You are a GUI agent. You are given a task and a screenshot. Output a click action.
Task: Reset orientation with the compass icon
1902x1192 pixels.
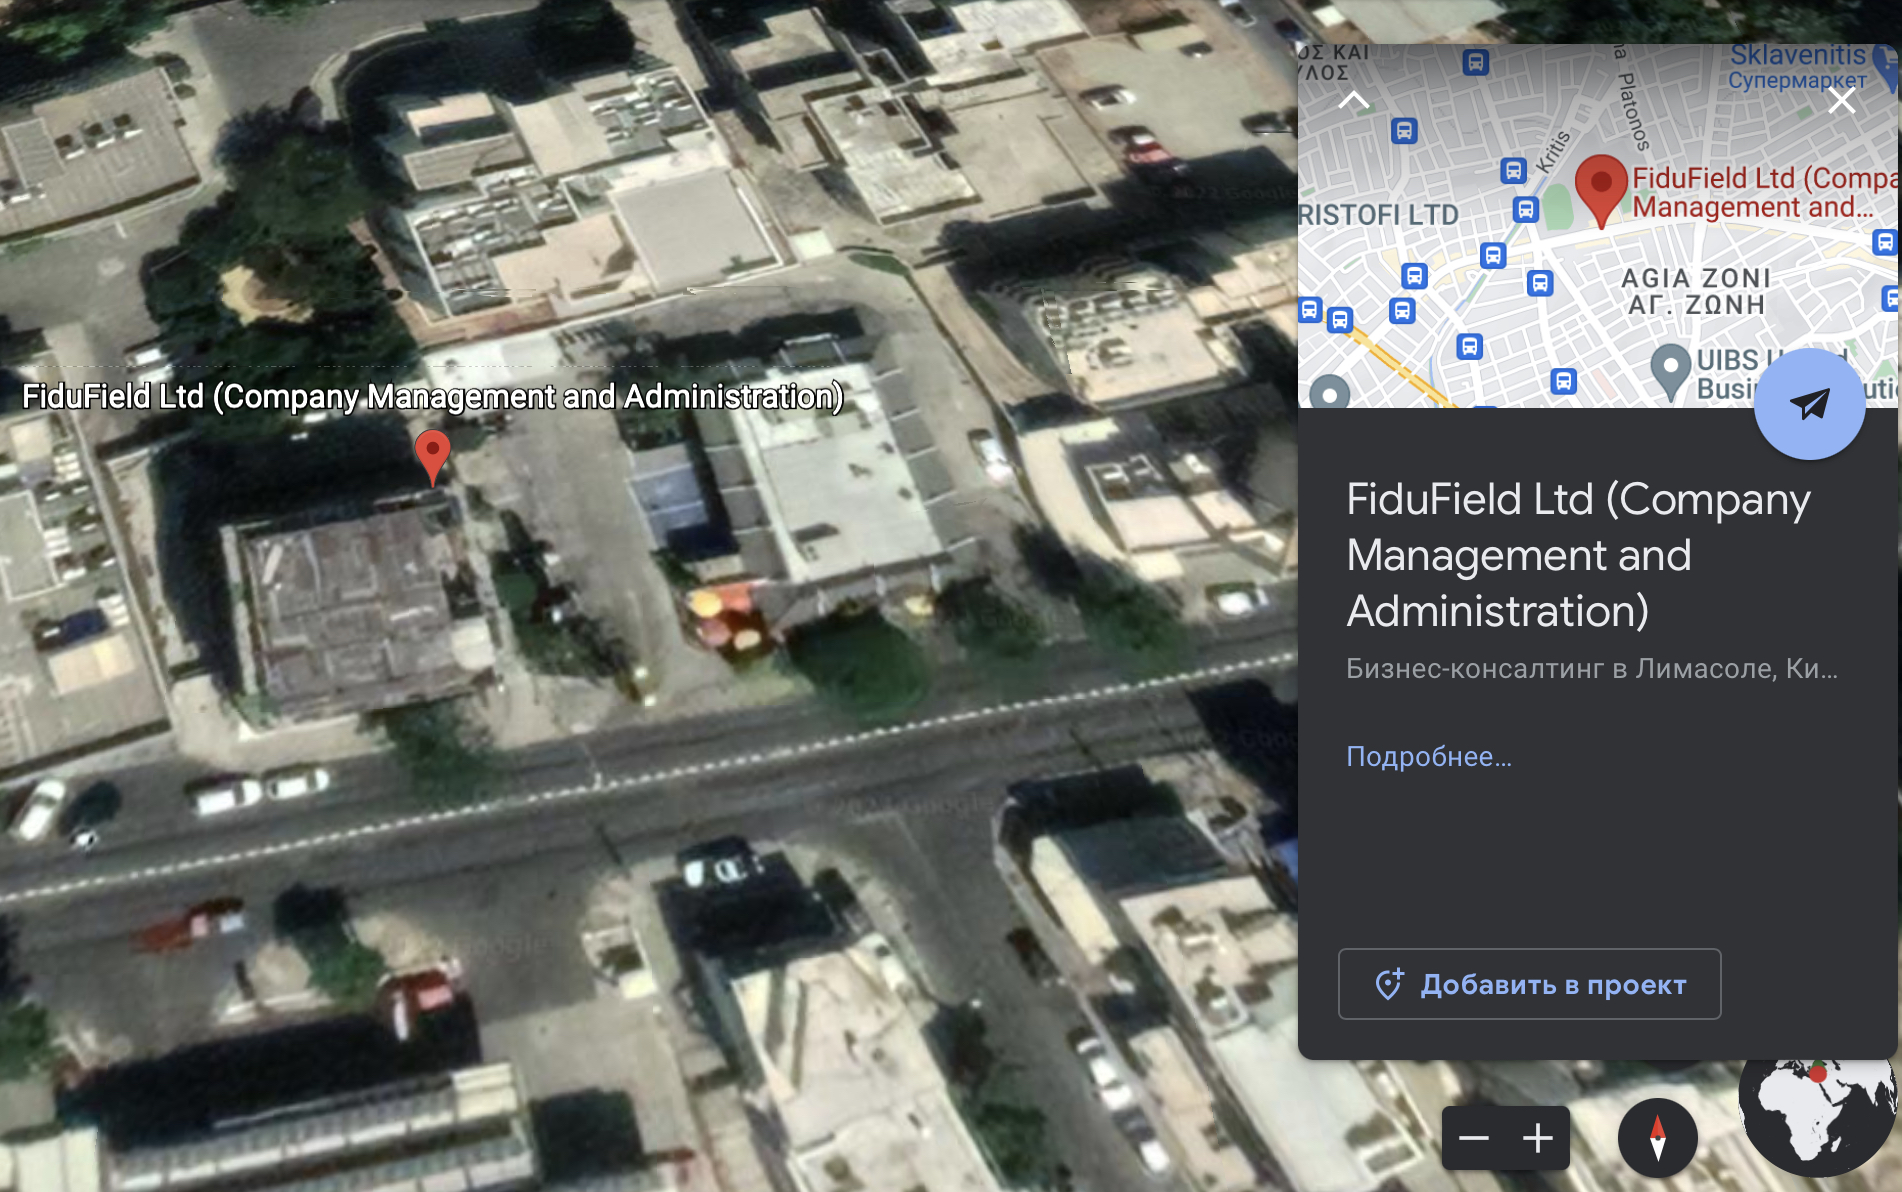pos(1657,1138)
